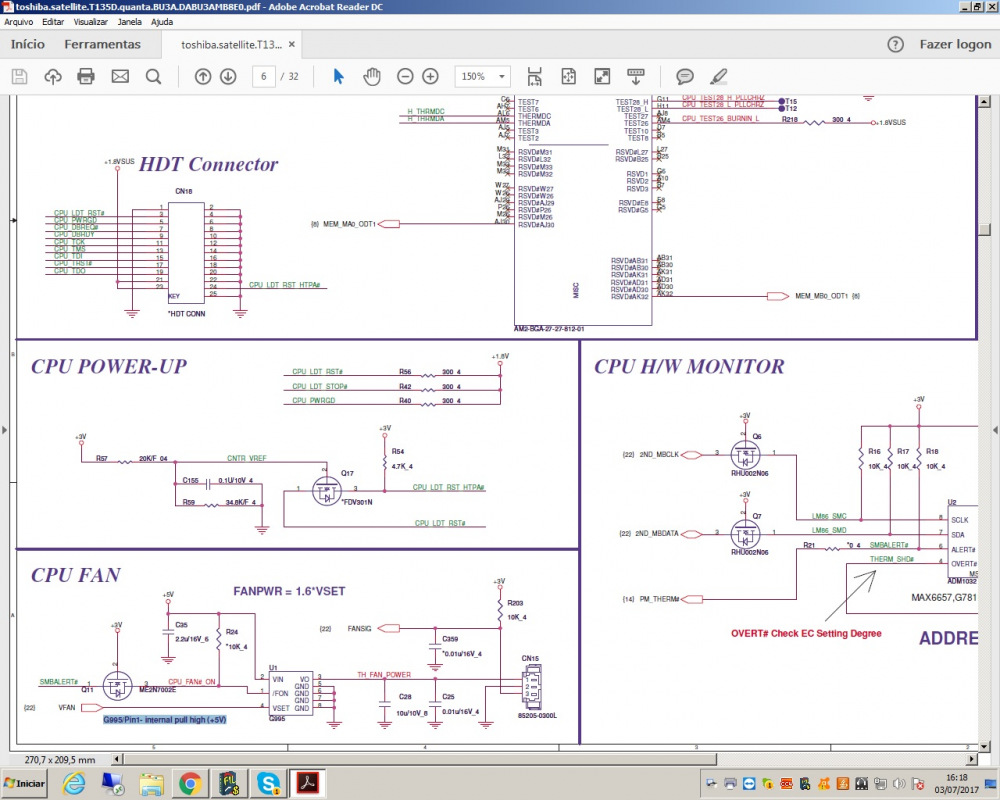Open the add comment tool

click(685, 77)
